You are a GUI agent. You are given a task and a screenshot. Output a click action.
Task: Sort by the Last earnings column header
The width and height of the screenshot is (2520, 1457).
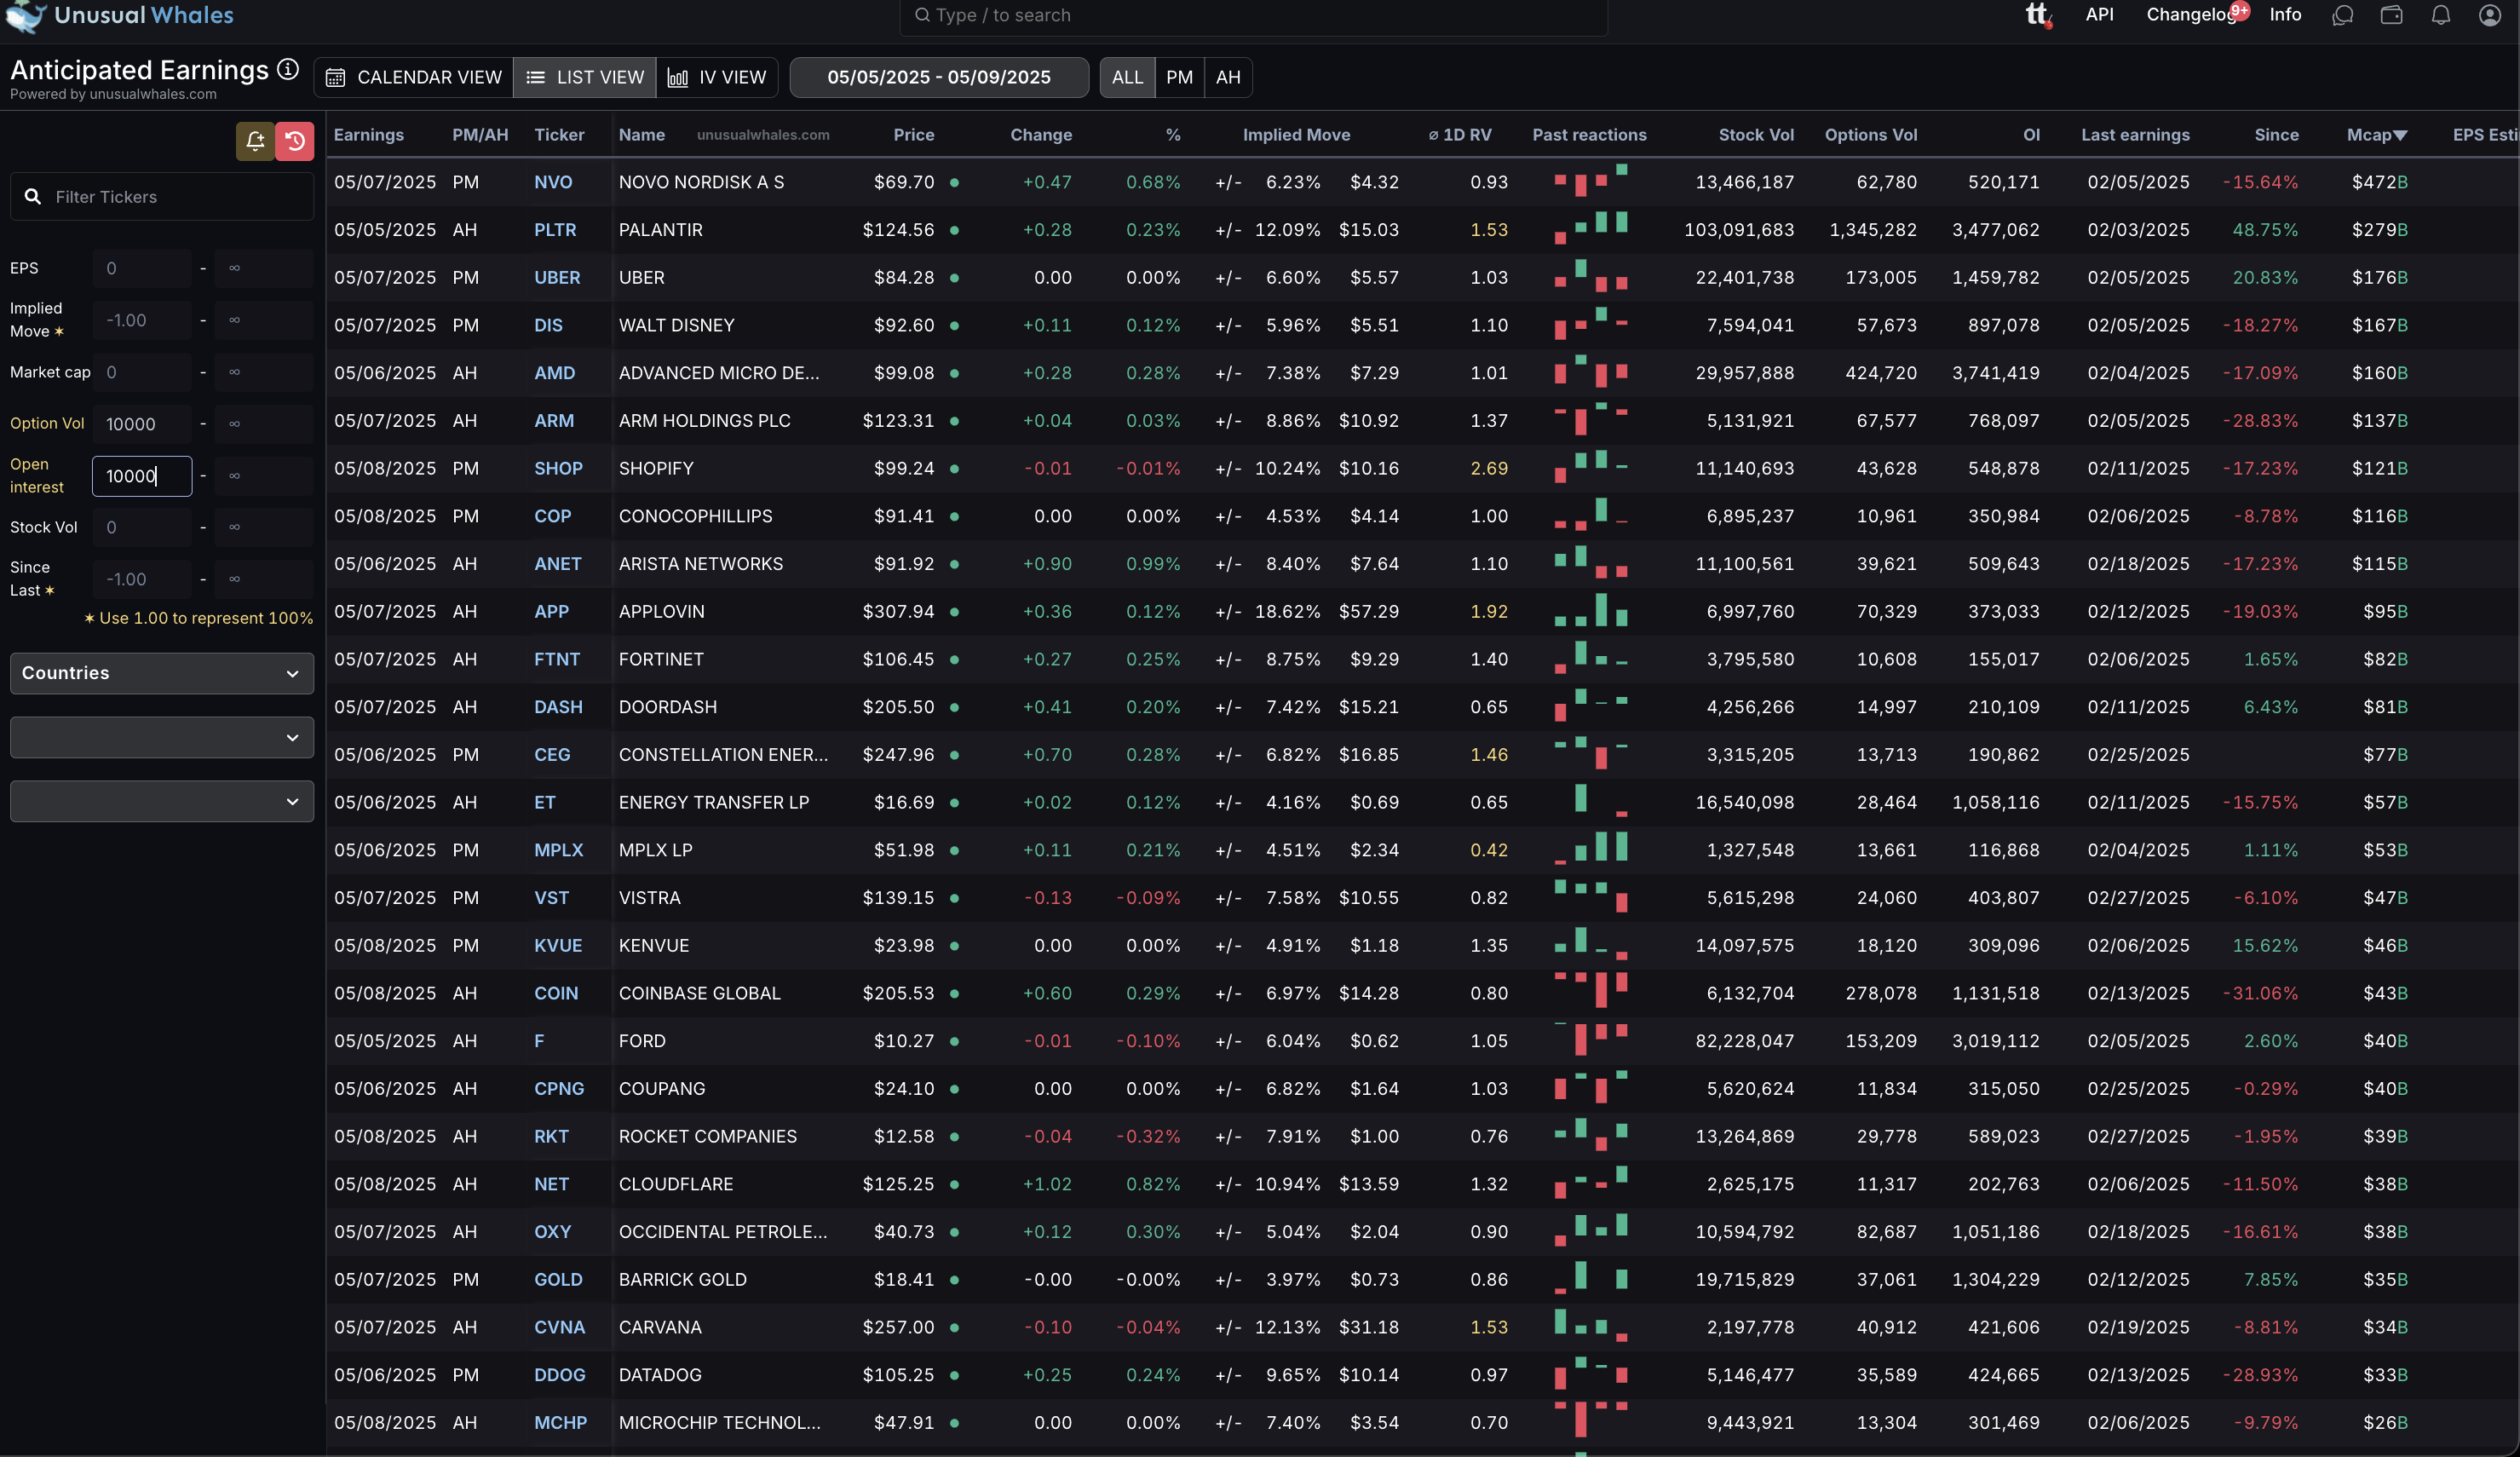tap(2135, 135)
